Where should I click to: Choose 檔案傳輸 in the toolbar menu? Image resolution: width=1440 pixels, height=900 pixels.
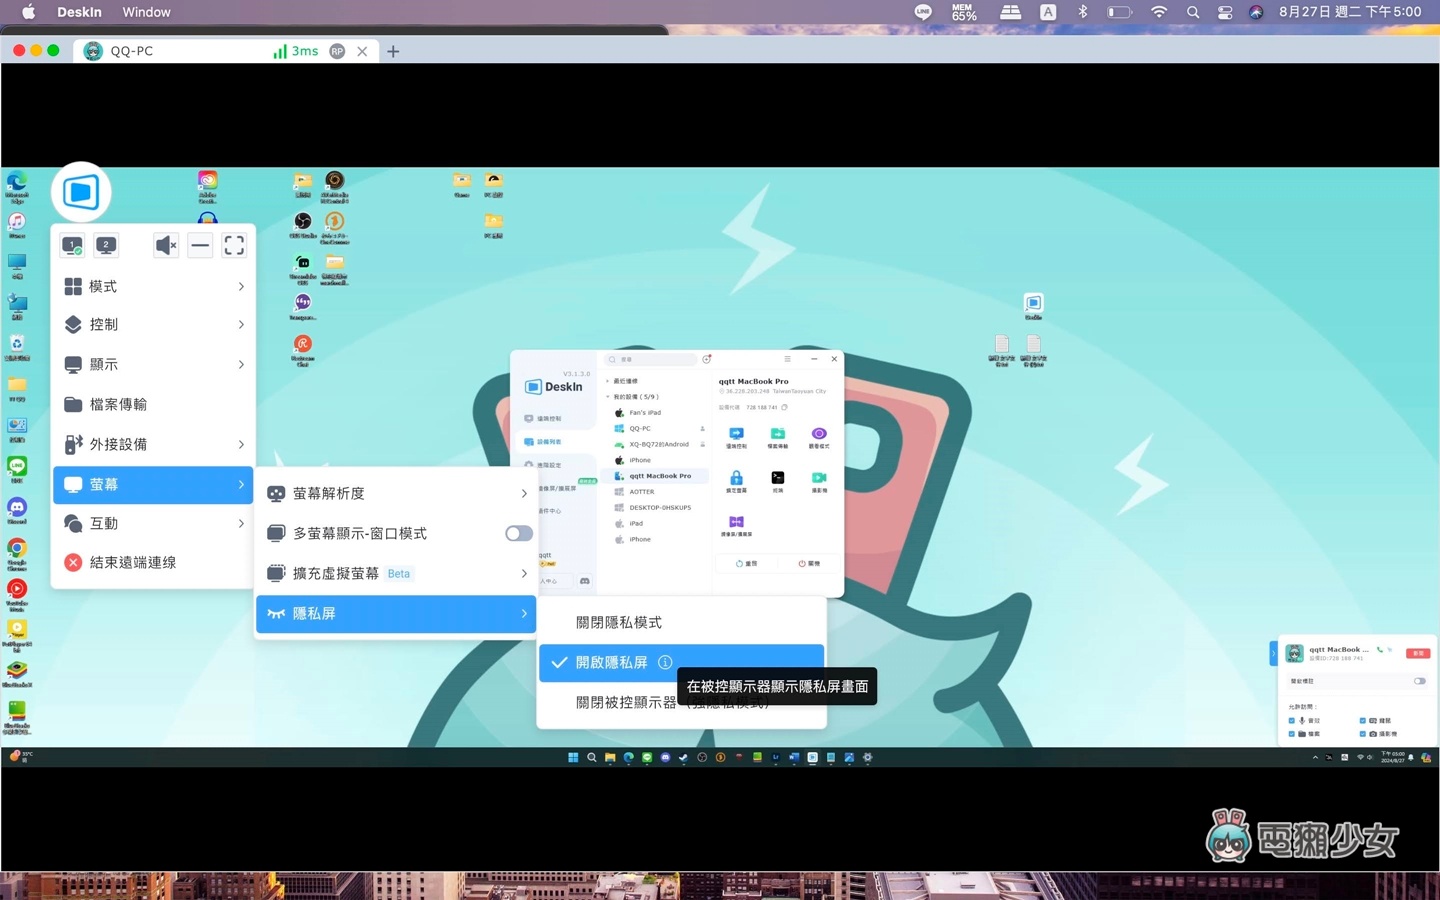click(153, 404)
